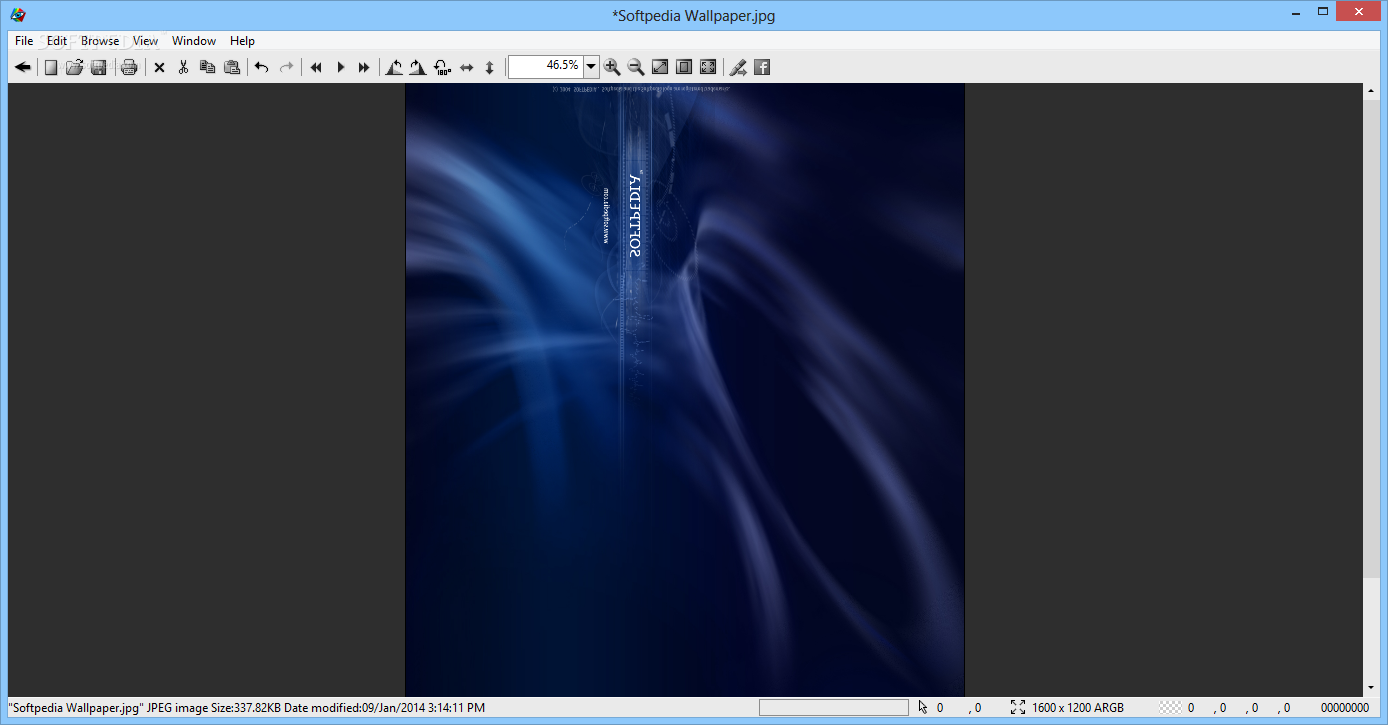Screen dimensions: 1388x725
Task: Print the current image
Action: tap(129, 67)
